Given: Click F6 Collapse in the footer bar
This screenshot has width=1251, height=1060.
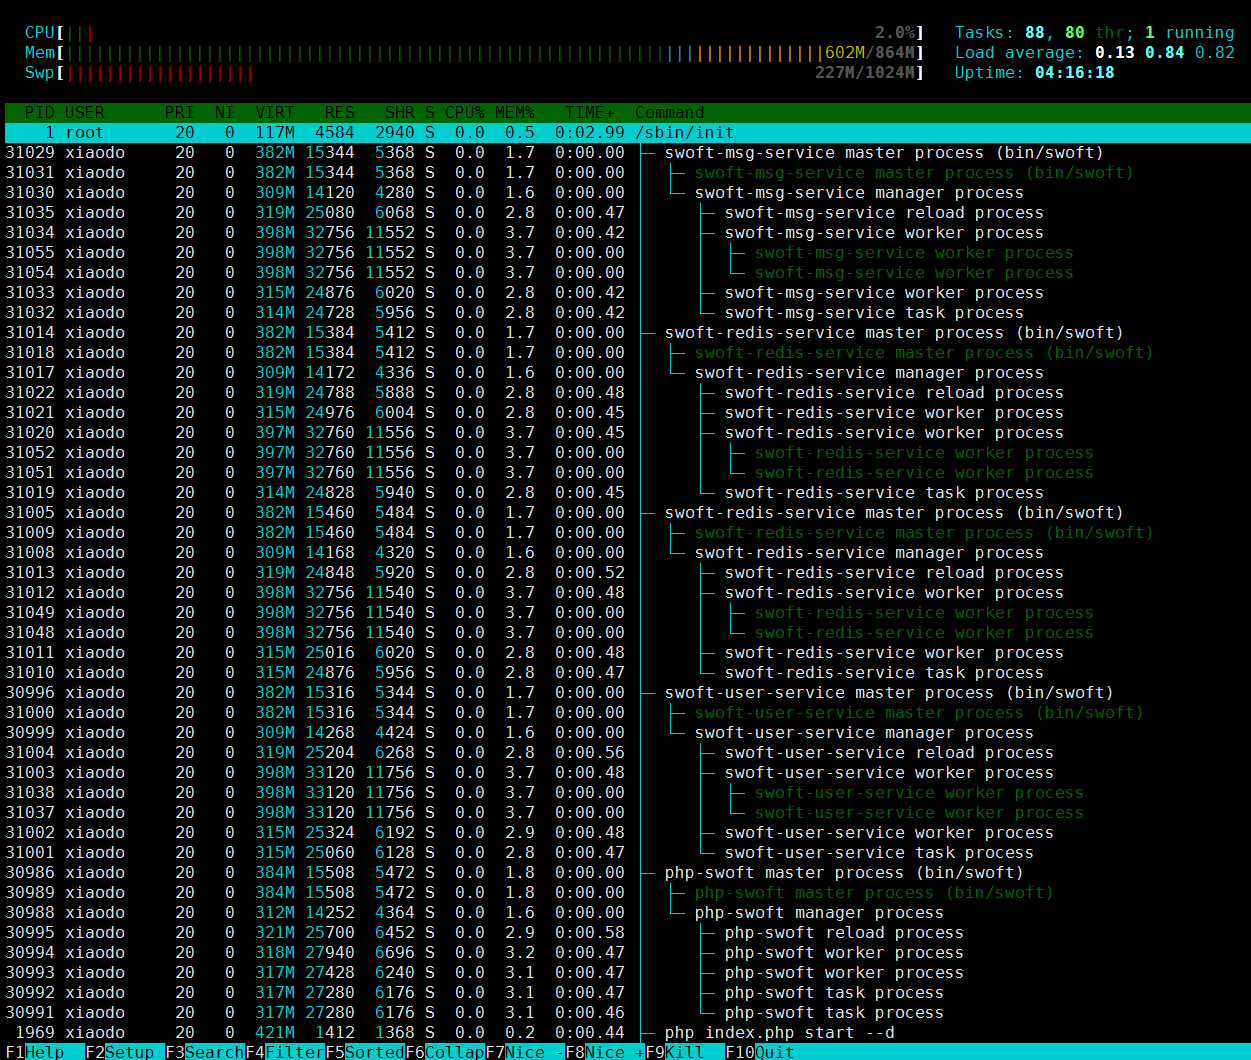Looking at the screenshot, I should (445, 1052).
